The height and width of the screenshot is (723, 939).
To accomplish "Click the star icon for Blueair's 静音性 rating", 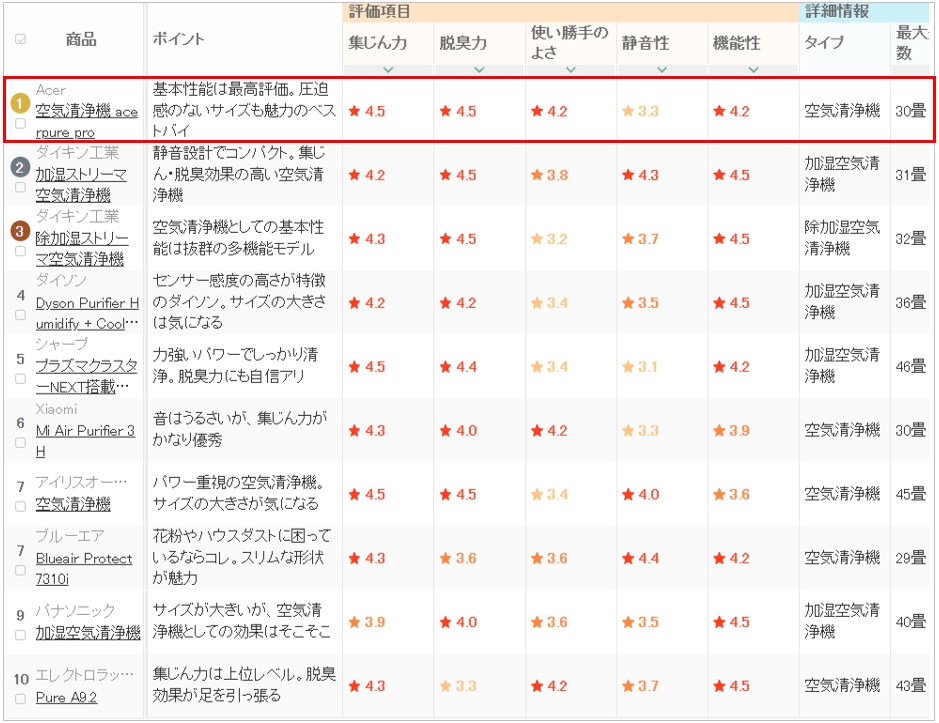I will click(628, 559).
